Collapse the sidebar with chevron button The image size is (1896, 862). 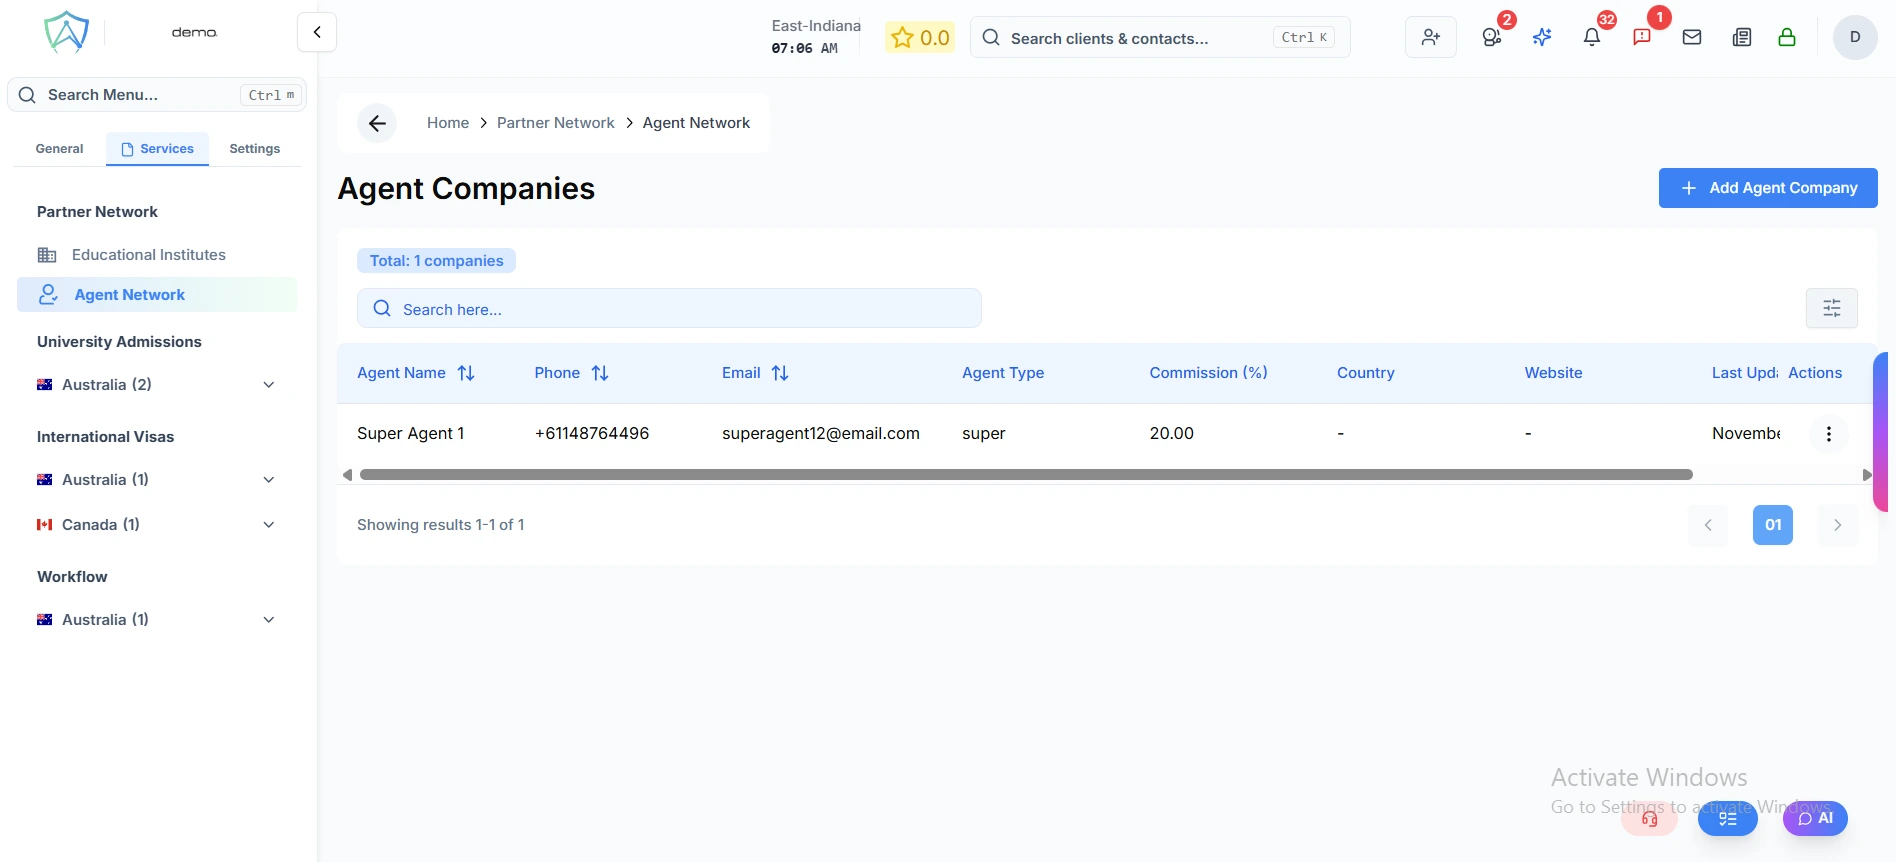pyautogui.click(x=317, y=32)
